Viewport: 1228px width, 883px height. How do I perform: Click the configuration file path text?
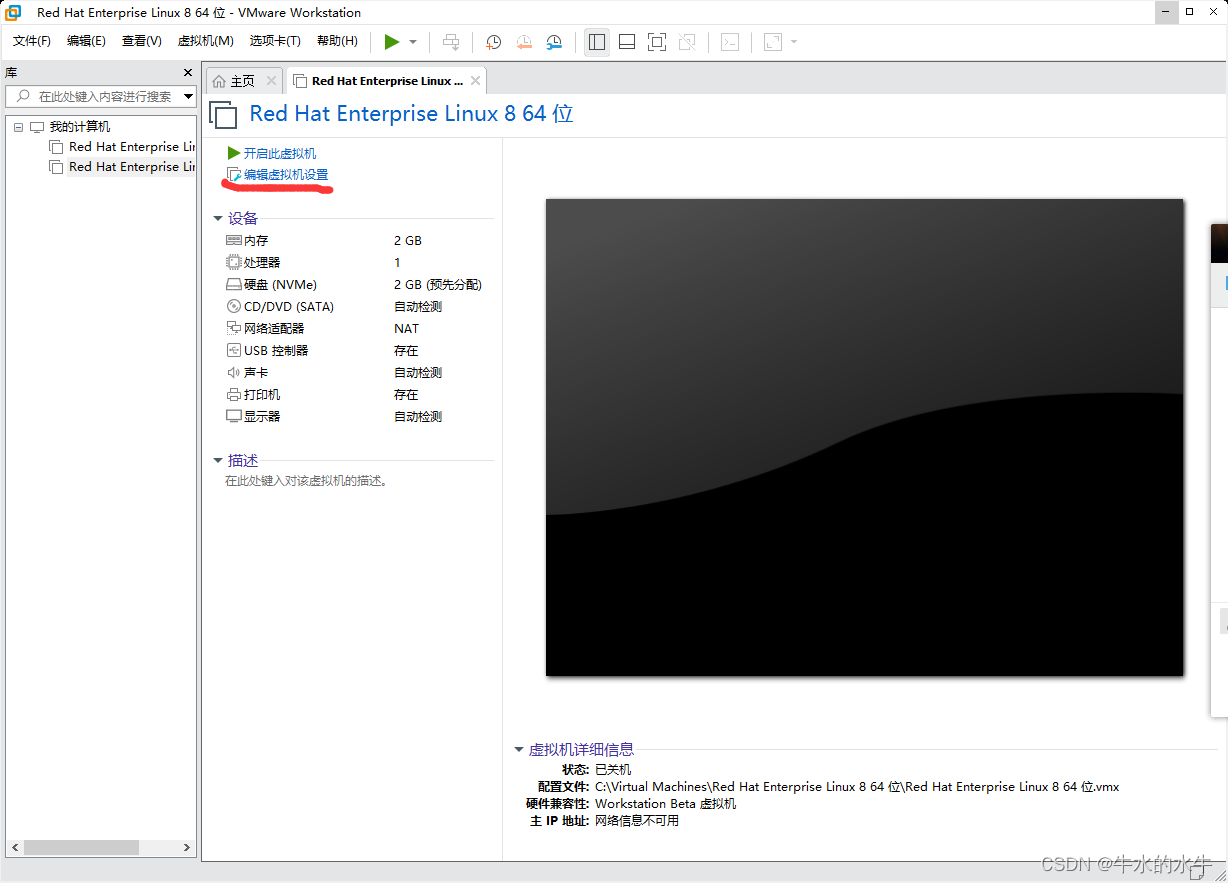pyautogui.click(x=857, y=787)
